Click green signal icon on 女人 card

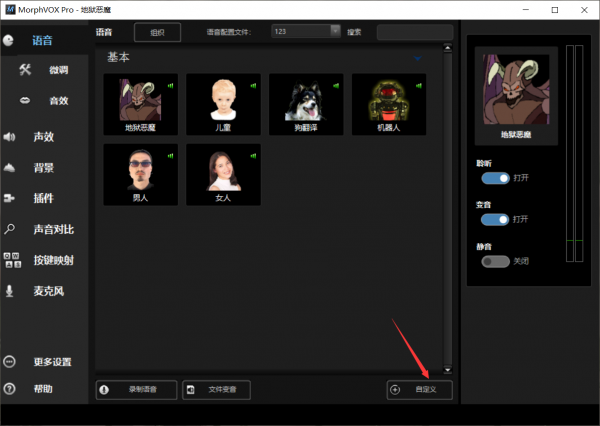(x=253, y=156)
